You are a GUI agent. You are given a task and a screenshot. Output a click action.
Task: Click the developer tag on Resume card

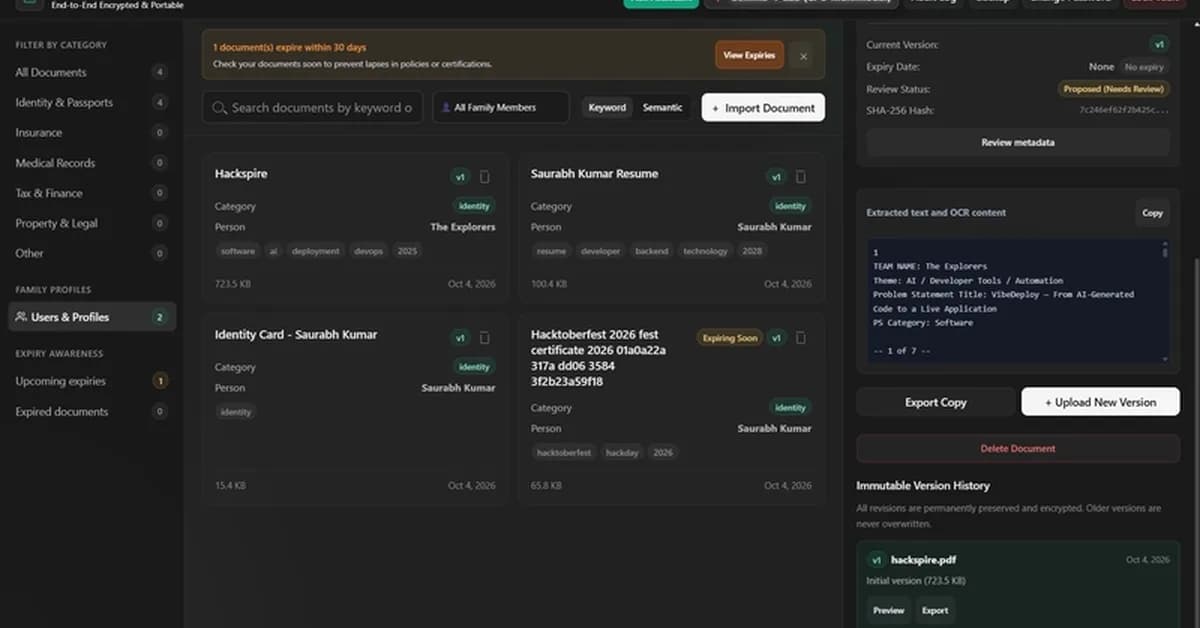tap(601, 251)
